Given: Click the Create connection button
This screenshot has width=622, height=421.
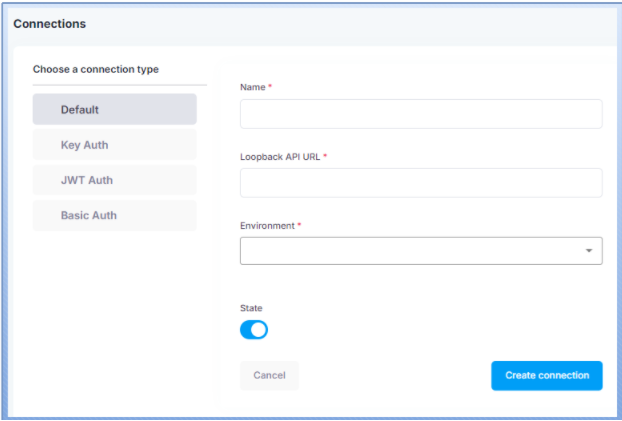Looking at the screenshot, I should pos(546,375).
